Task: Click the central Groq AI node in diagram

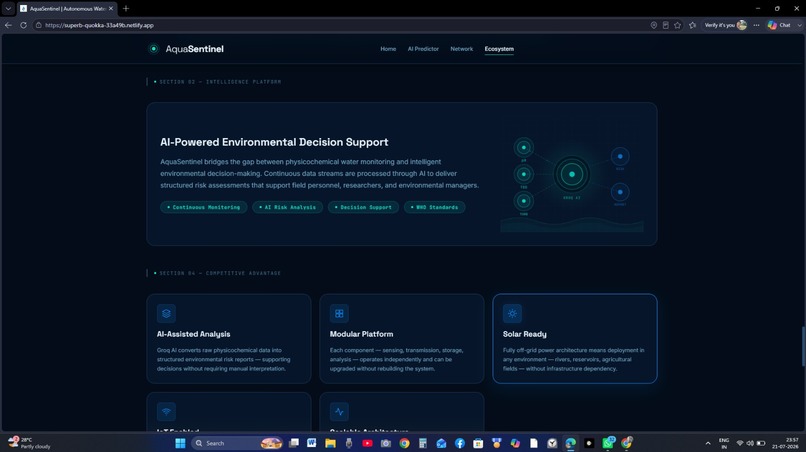Action: 572,174
